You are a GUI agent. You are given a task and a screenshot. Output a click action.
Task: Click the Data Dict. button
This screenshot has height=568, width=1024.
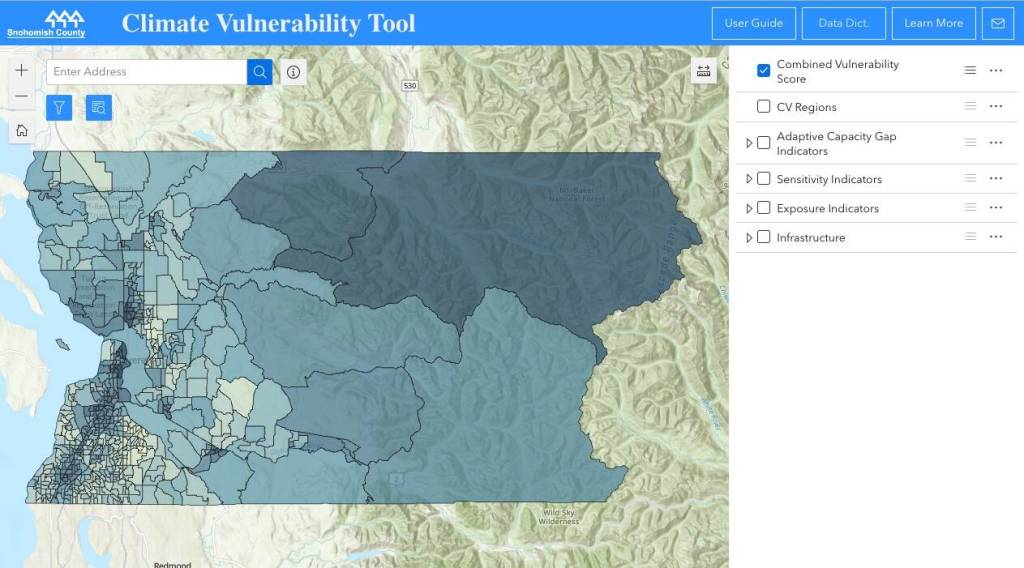pos(843,23)
